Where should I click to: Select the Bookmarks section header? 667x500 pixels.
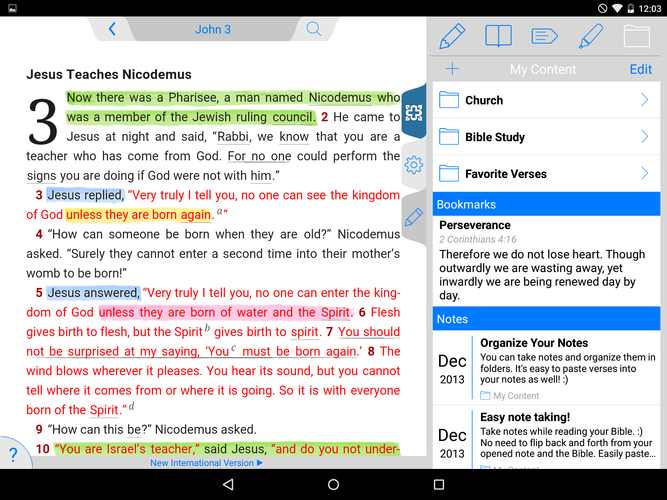tap(546, 204)
